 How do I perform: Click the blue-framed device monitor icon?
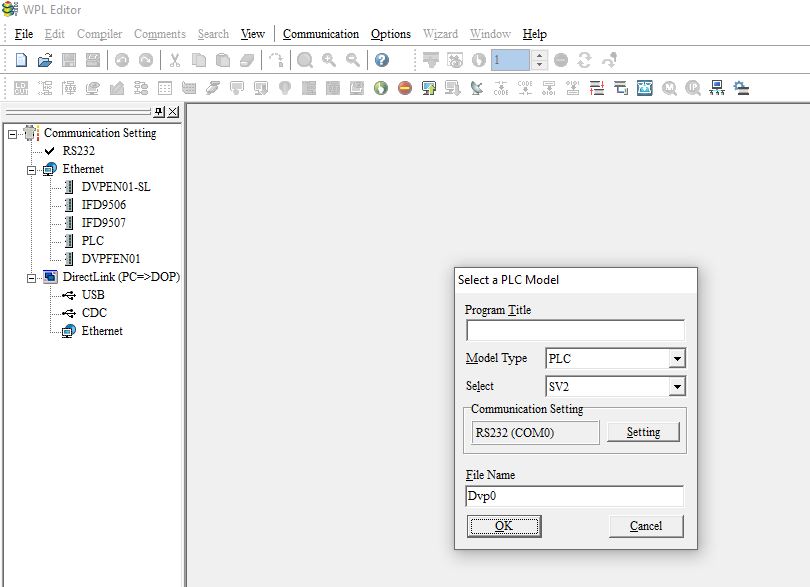(x=645, y=88)
